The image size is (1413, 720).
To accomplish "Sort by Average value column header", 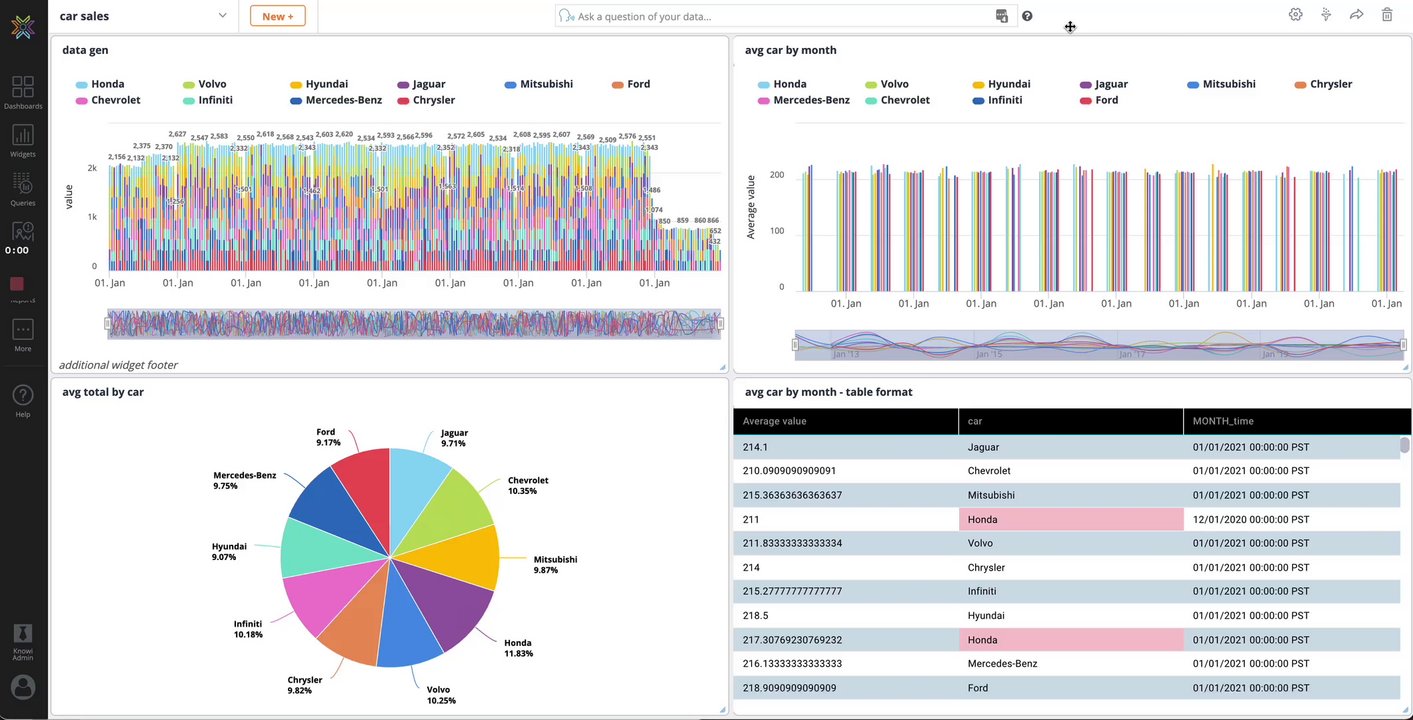I will [x=845, y=421].
